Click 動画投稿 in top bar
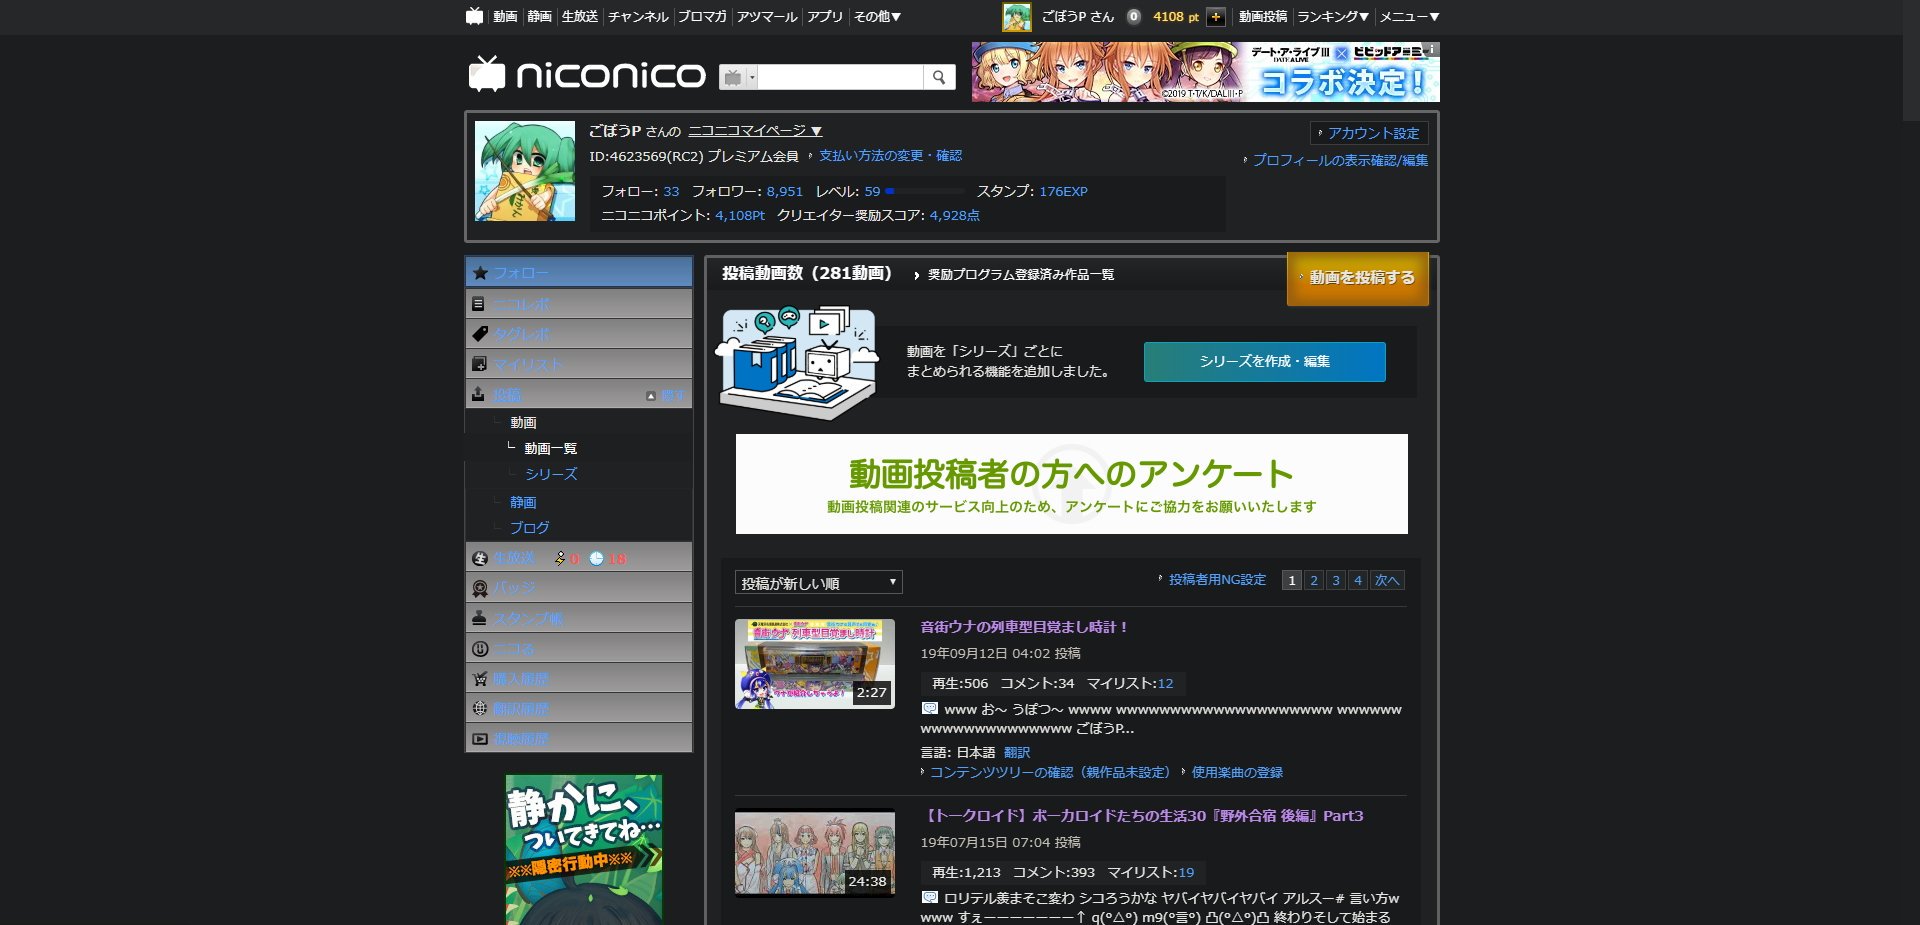 [x=1263, y=16]
